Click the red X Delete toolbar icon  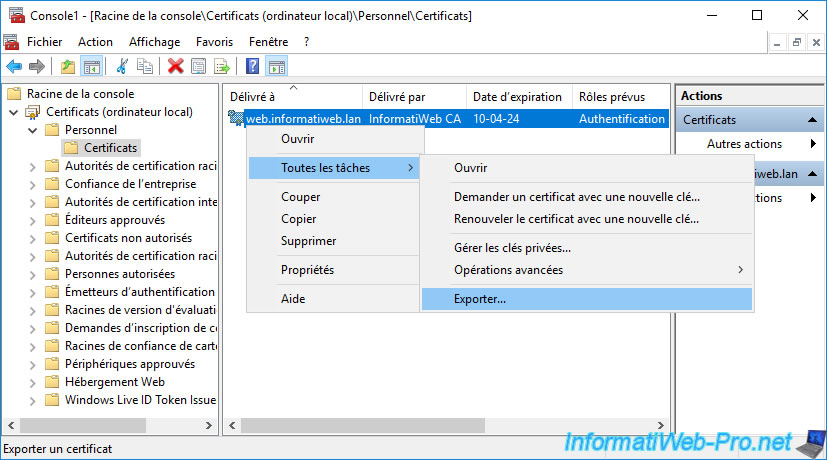[176, 67]
